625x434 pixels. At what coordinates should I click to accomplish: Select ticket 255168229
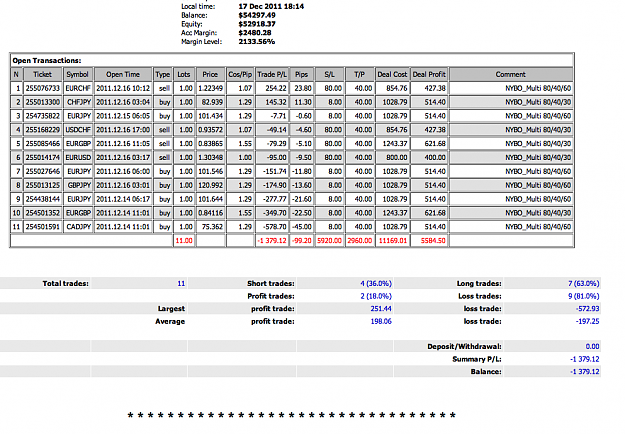[x=43, y=130]
